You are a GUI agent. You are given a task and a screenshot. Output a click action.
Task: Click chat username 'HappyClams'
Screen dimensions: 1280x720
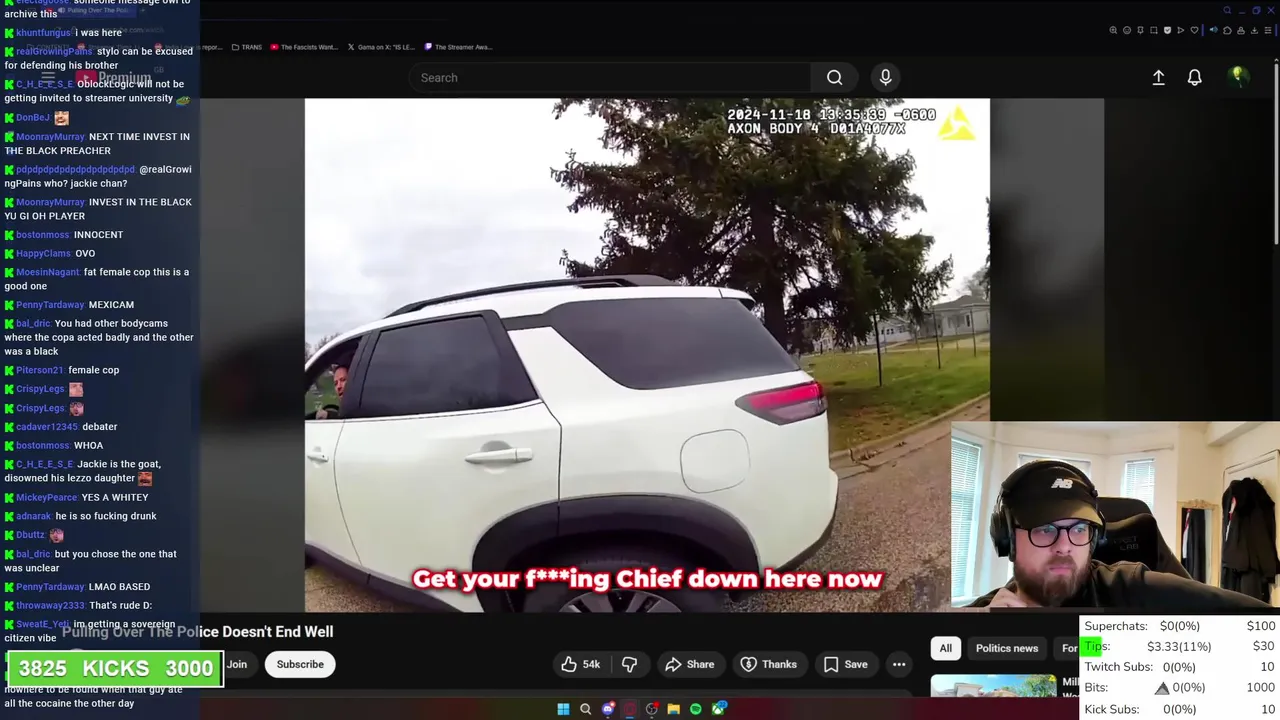(43, 254)
